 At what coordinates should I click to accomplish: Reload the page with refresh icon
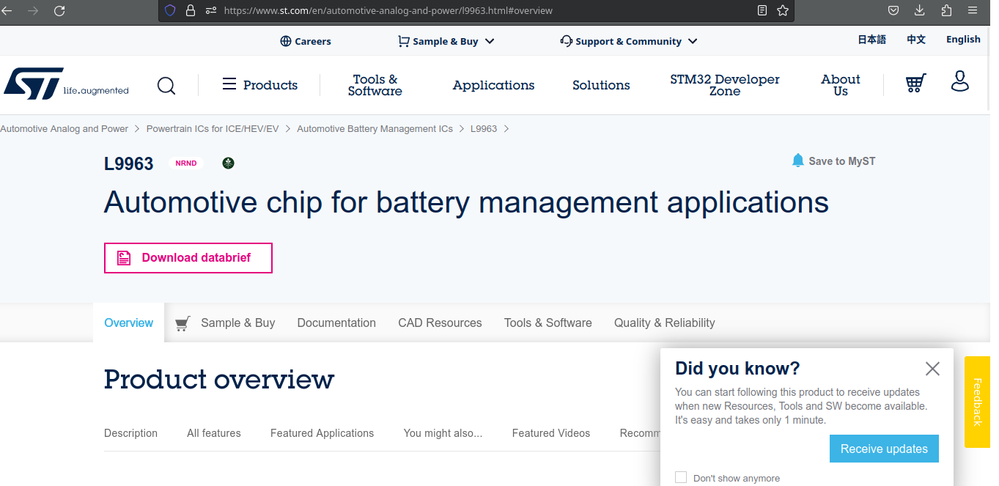[59, 11]
